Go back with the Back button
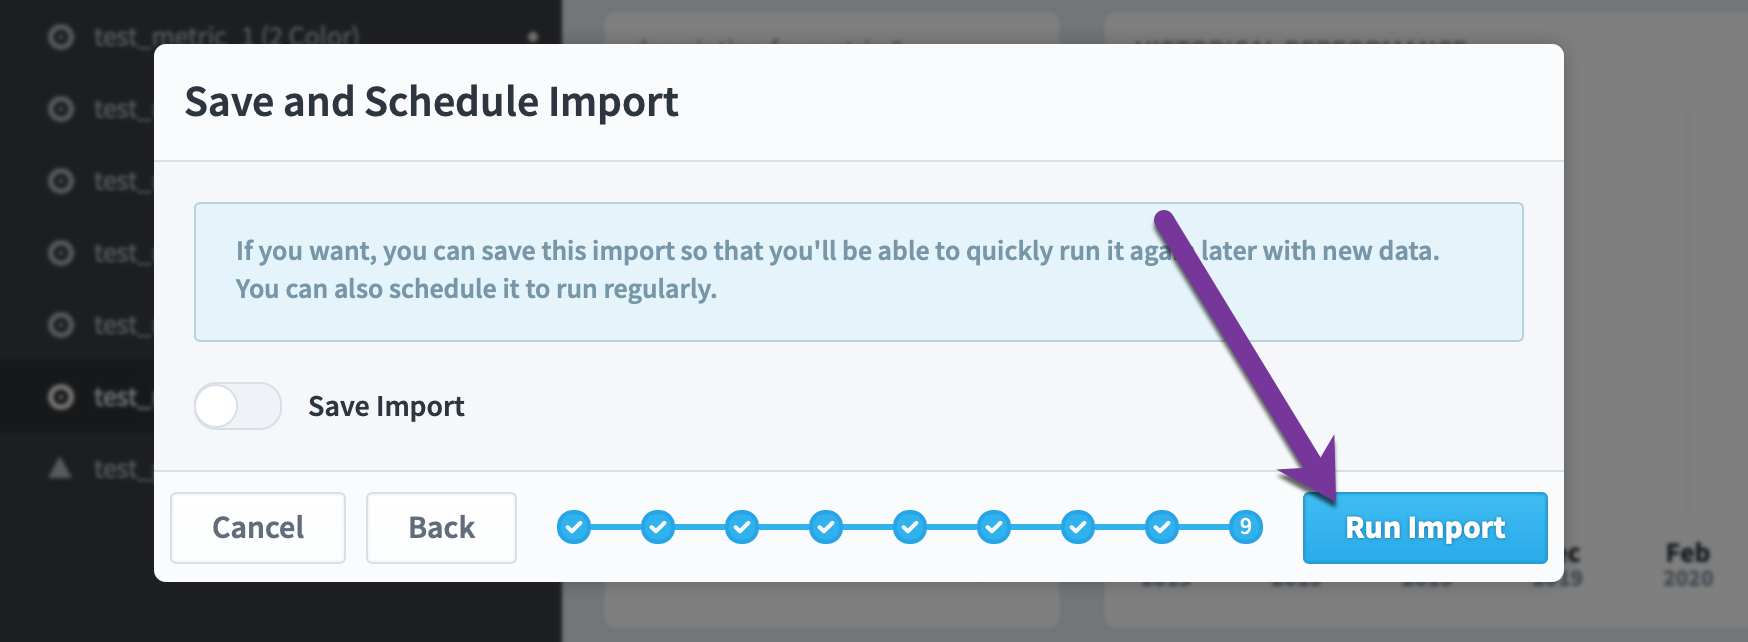Screen dimensions: 1748x642 441,527
